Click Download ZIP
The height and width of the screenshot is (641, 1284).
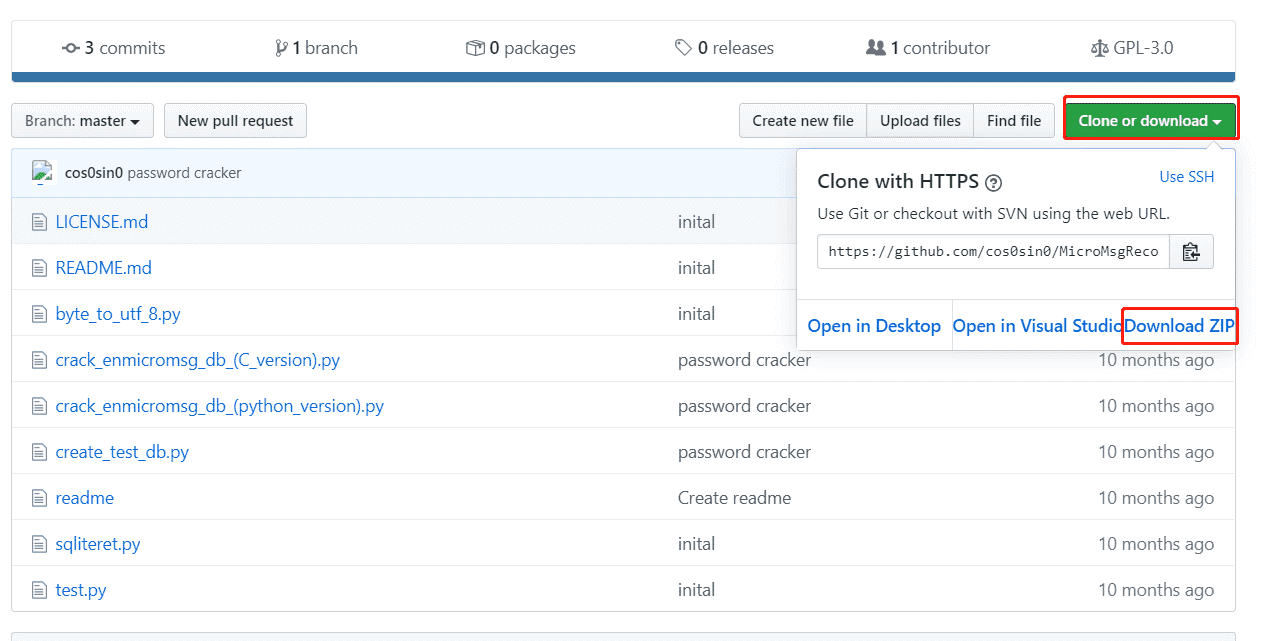click(x=1179, y=326)
